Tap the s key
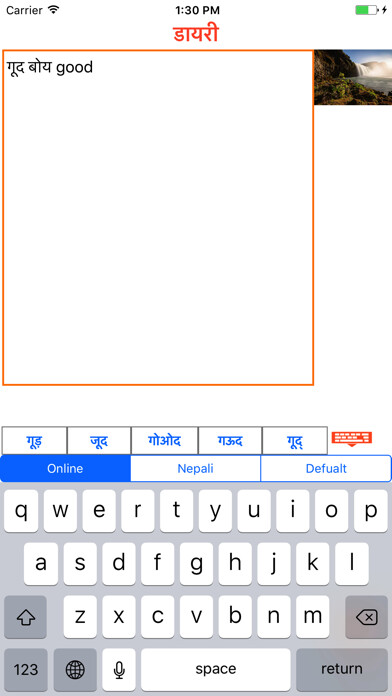The image size is (392, 696). pyautogui.click(x=80, y=564)
